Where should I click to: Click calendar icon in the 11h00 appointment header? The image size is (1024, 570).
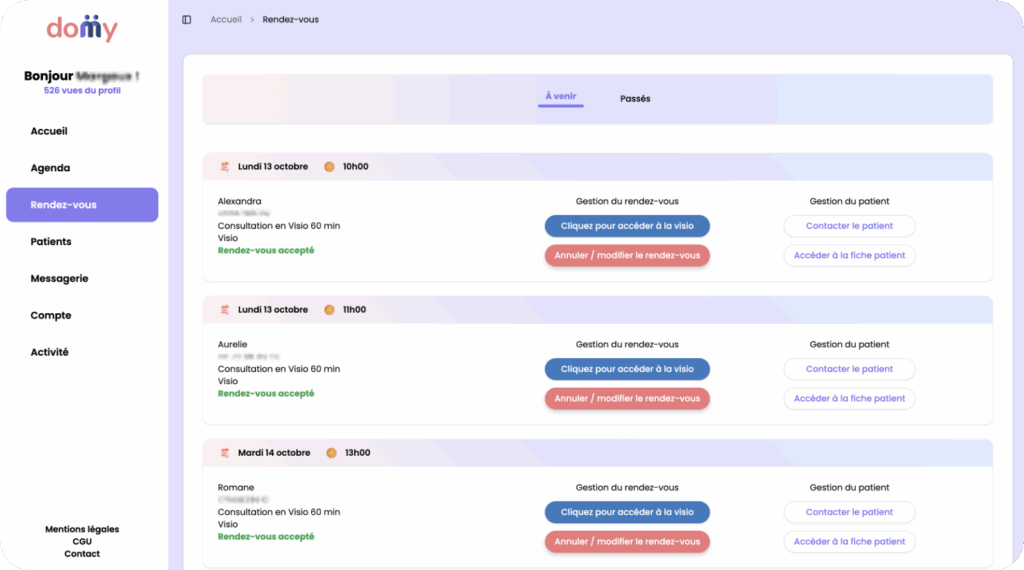coord(225,310)
